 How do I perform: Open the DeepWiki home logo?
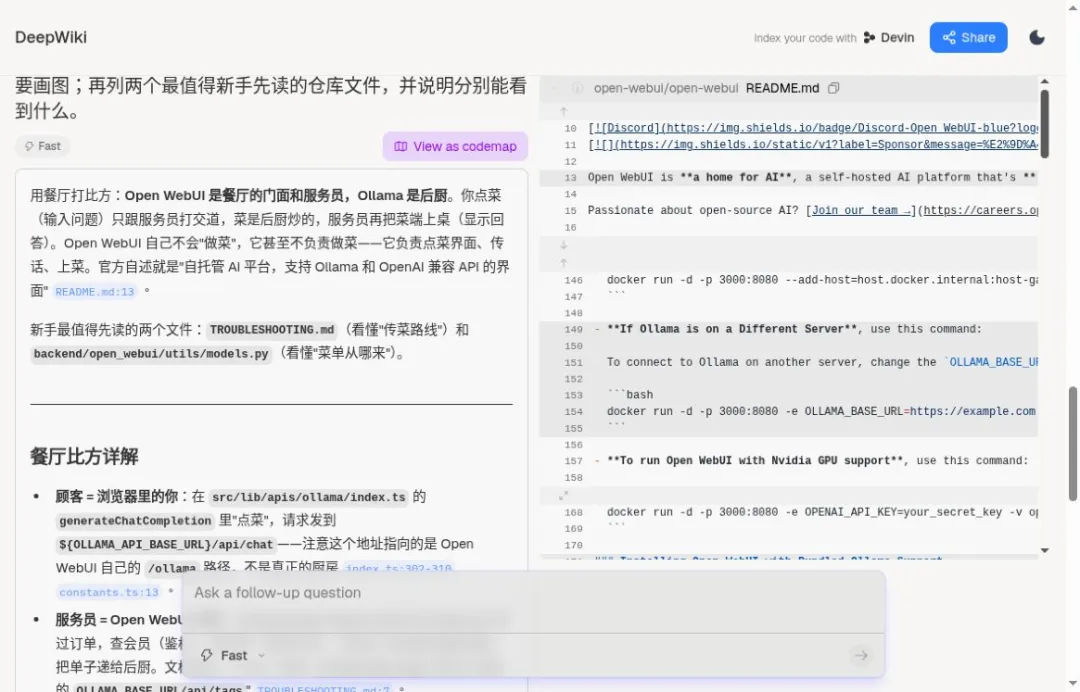tap(51, 37)
